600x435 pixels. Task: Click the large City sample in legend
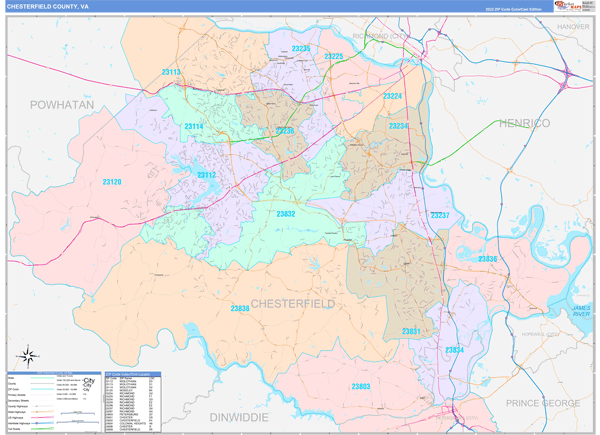90,382
